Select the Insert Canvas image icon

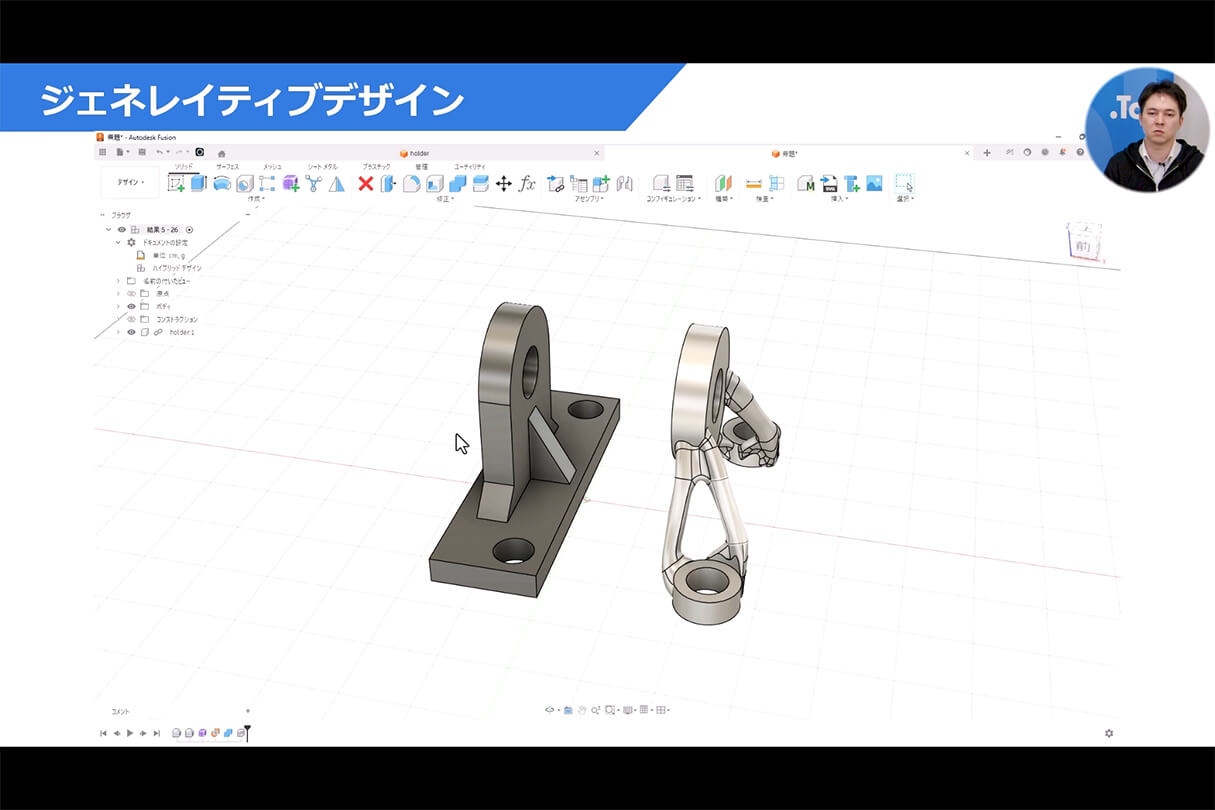[x=875, y=183]
